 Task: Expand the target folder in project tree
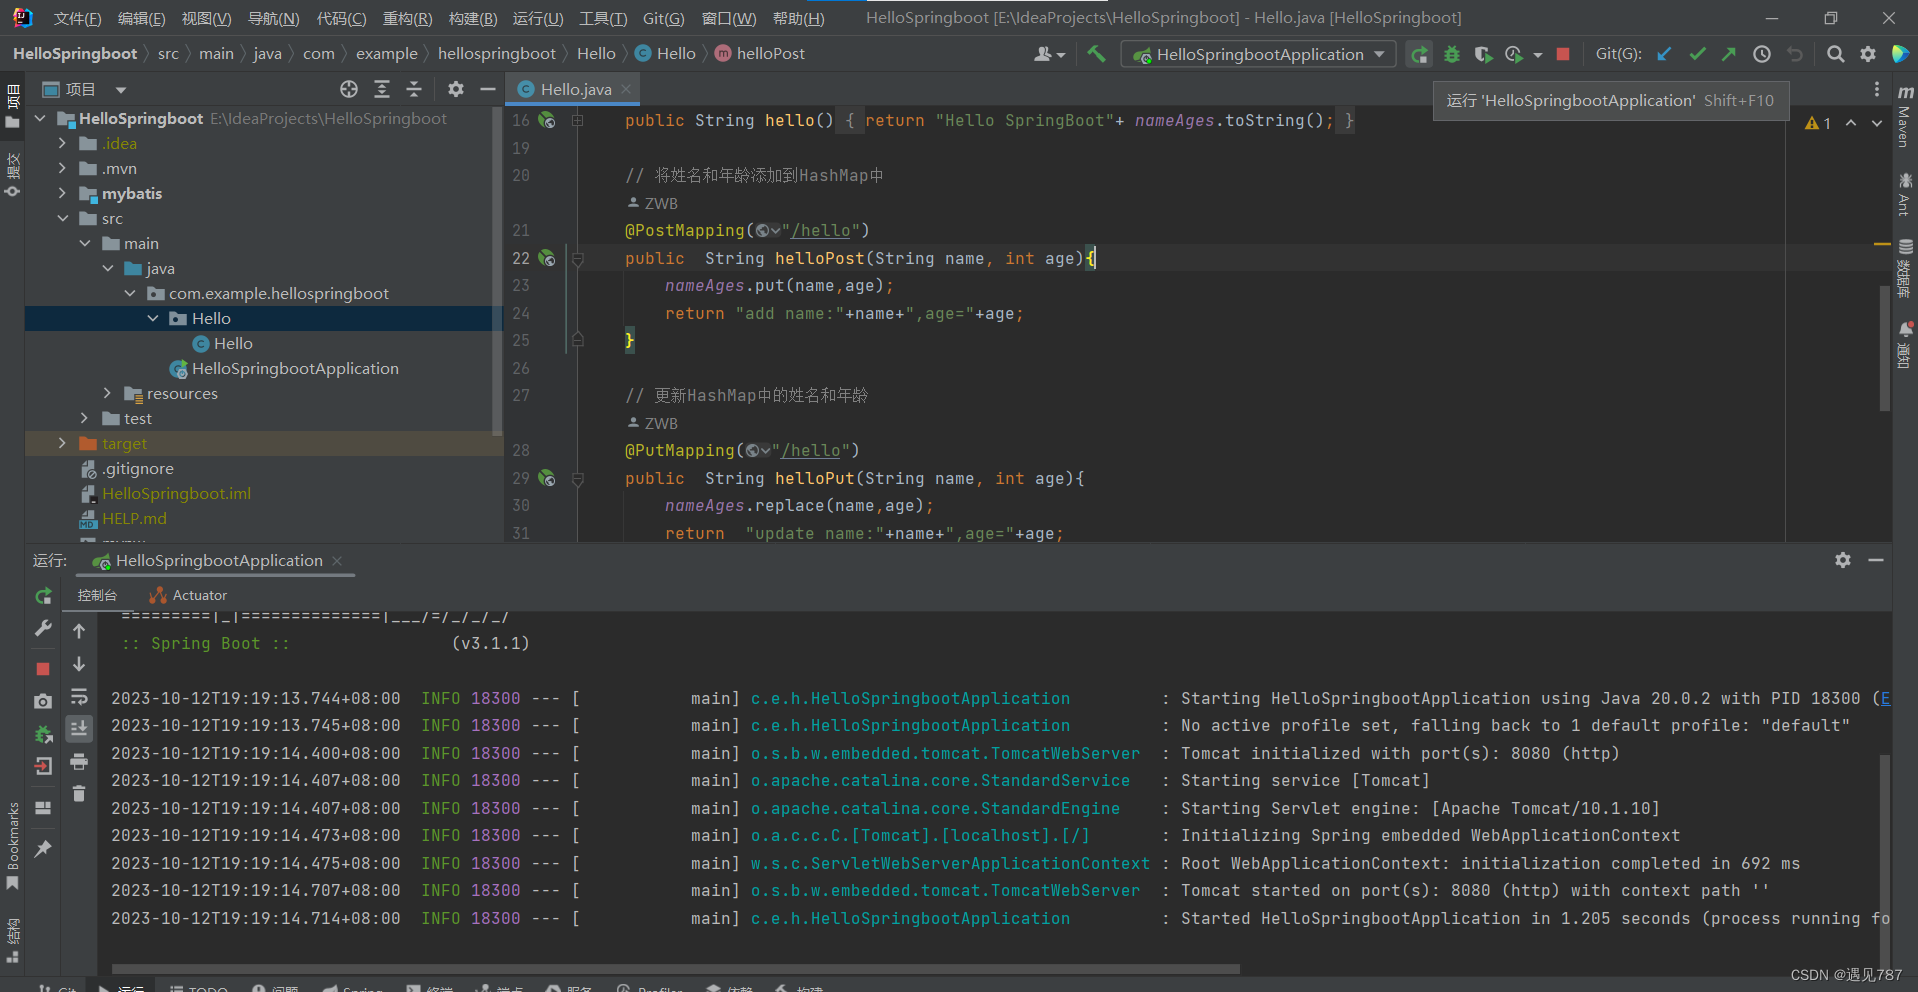pos(62,443)
